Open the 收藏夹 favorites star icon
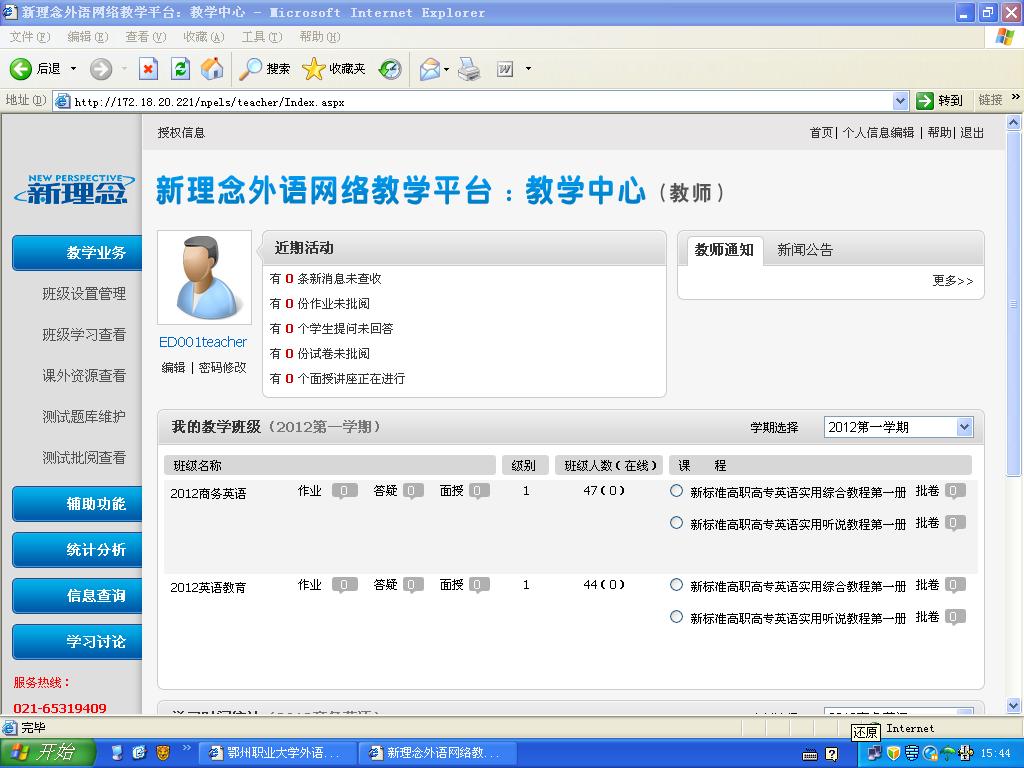 tap(313, 69)
